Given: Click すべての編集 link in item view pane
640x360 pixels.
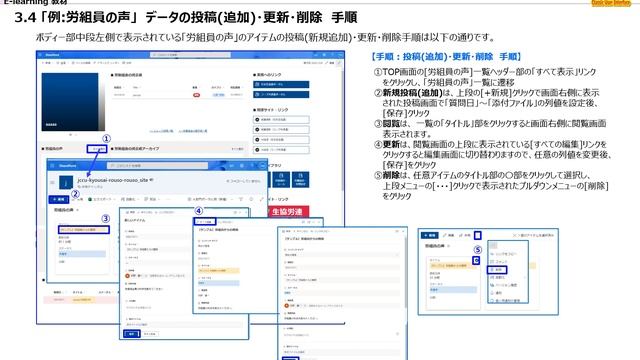Looking at the screenshot, I should (x=204, y=222).
